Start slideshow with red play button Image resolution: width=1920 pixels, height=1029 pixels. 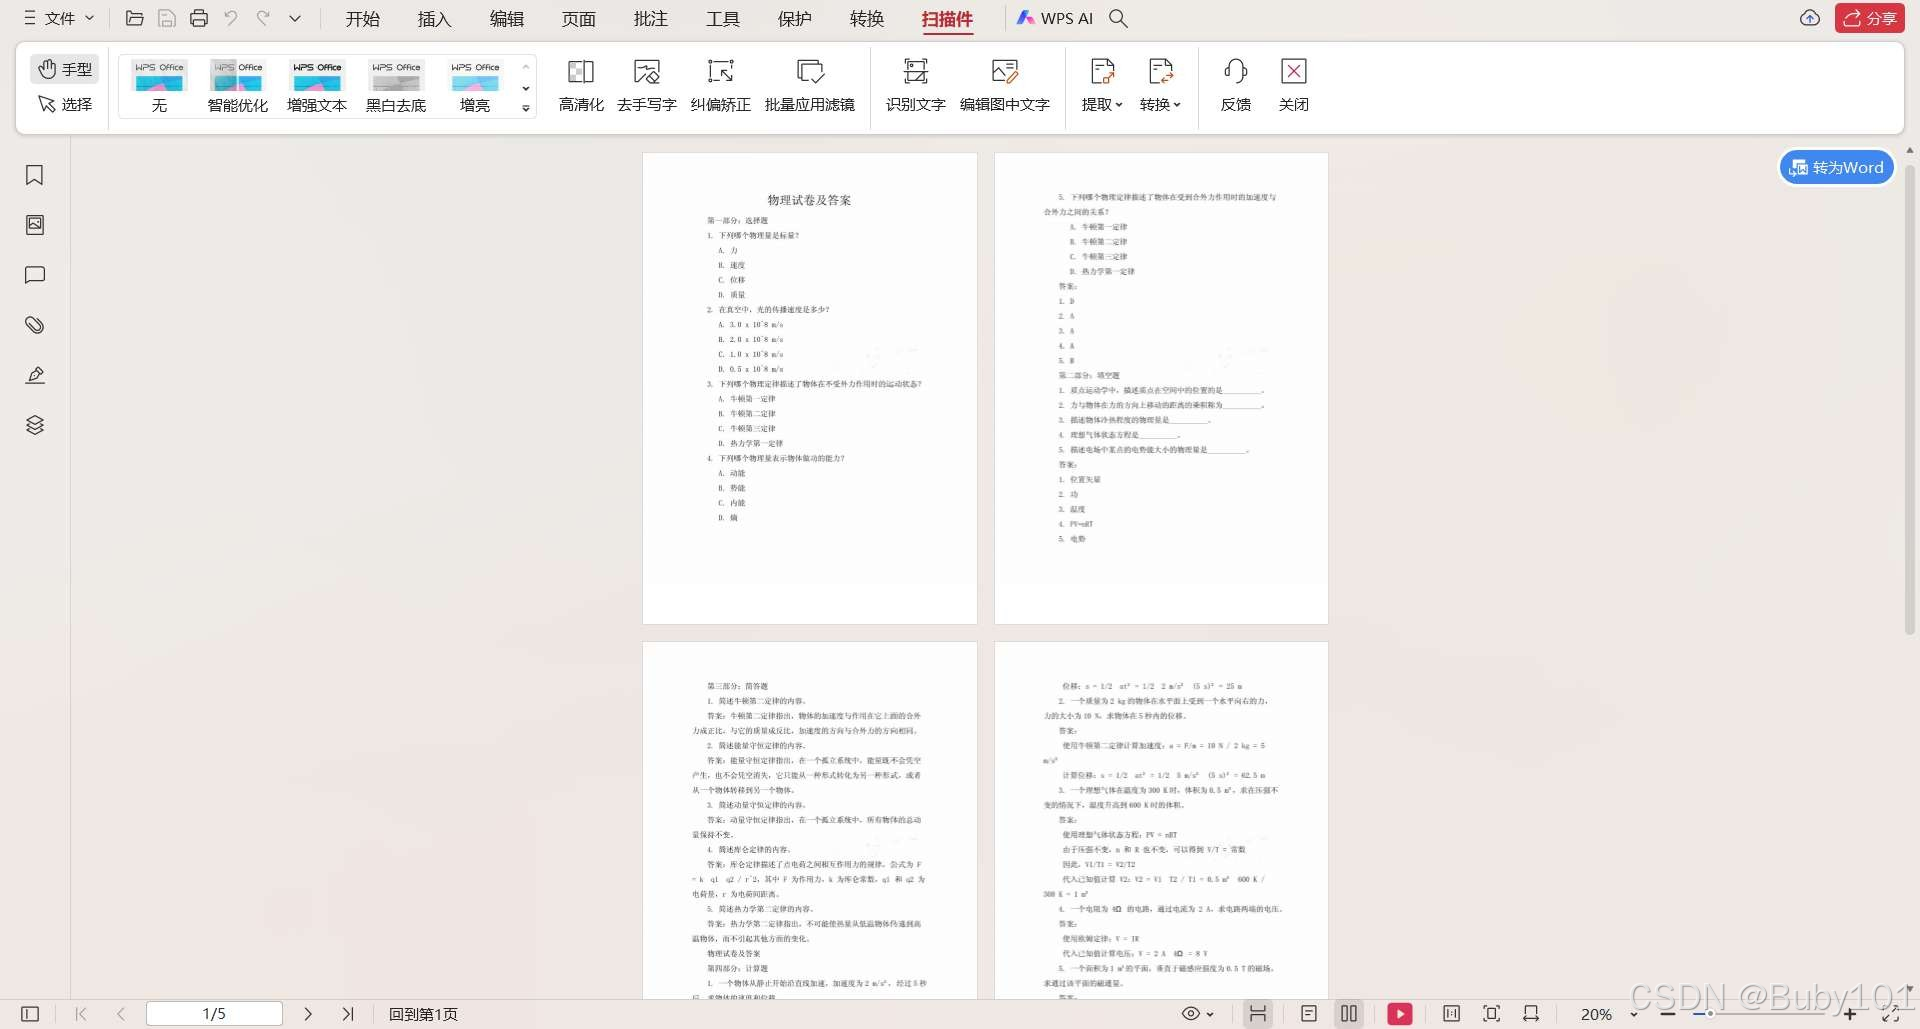click(1400, 1014)
